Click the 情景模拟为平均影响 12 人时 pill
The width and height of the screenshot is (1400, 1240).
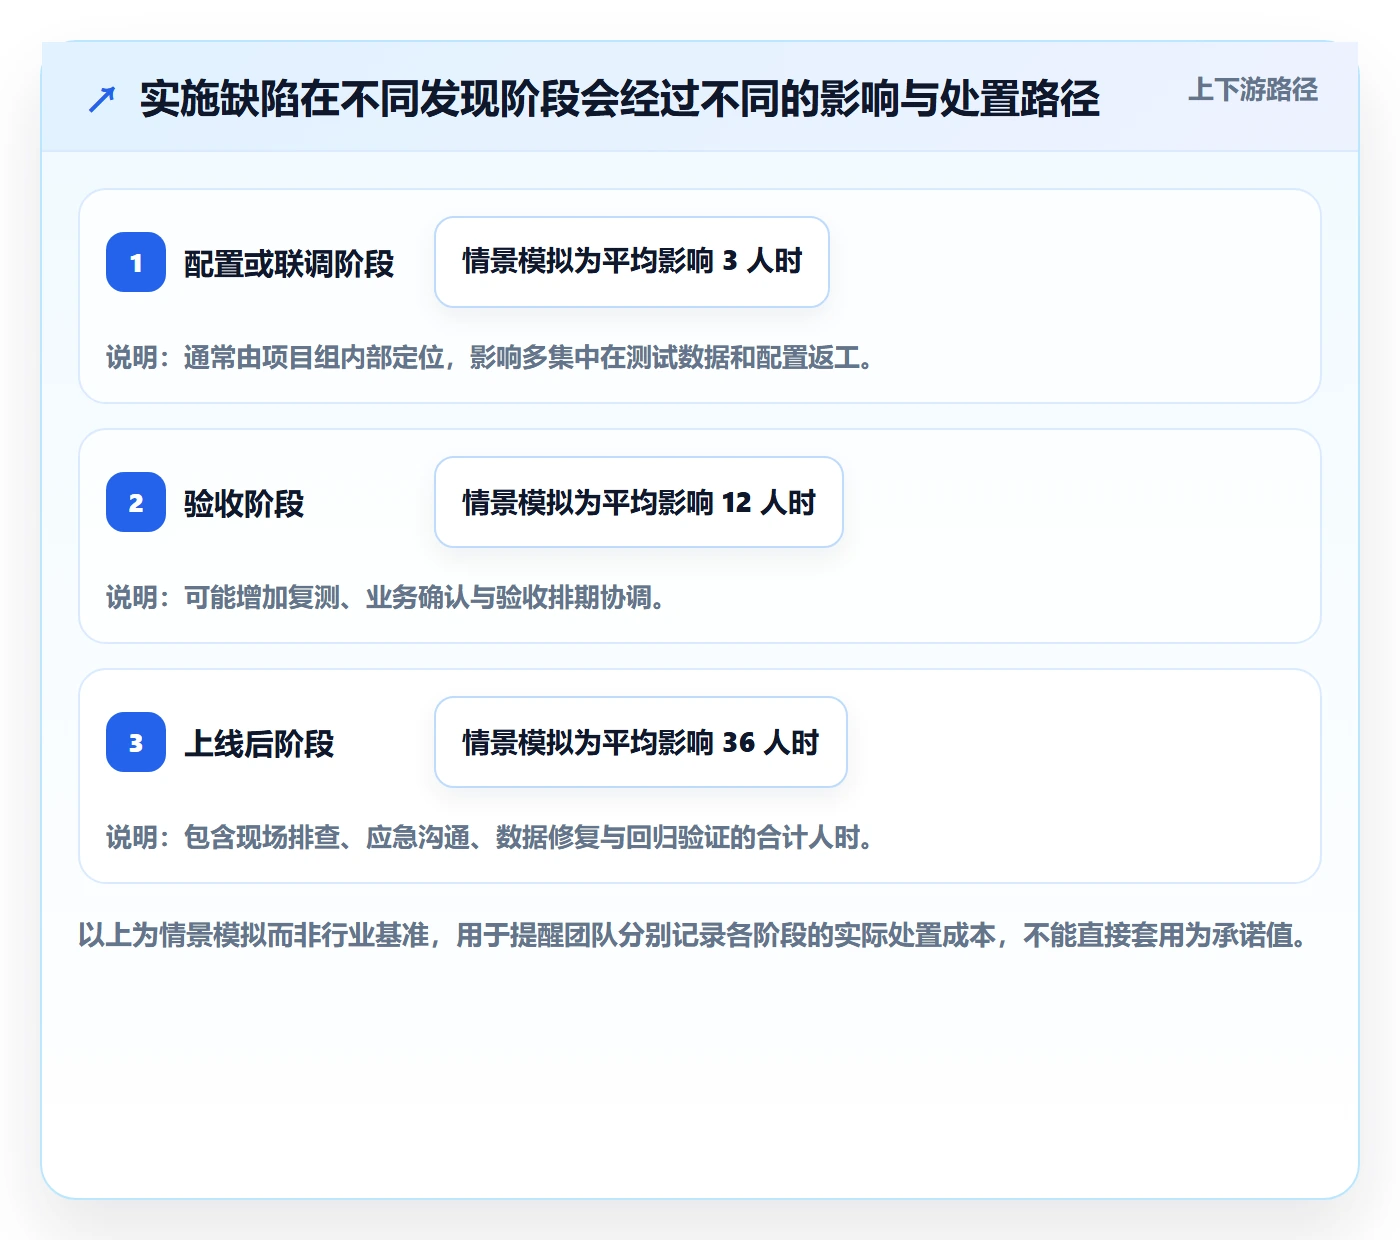point(639,502)
